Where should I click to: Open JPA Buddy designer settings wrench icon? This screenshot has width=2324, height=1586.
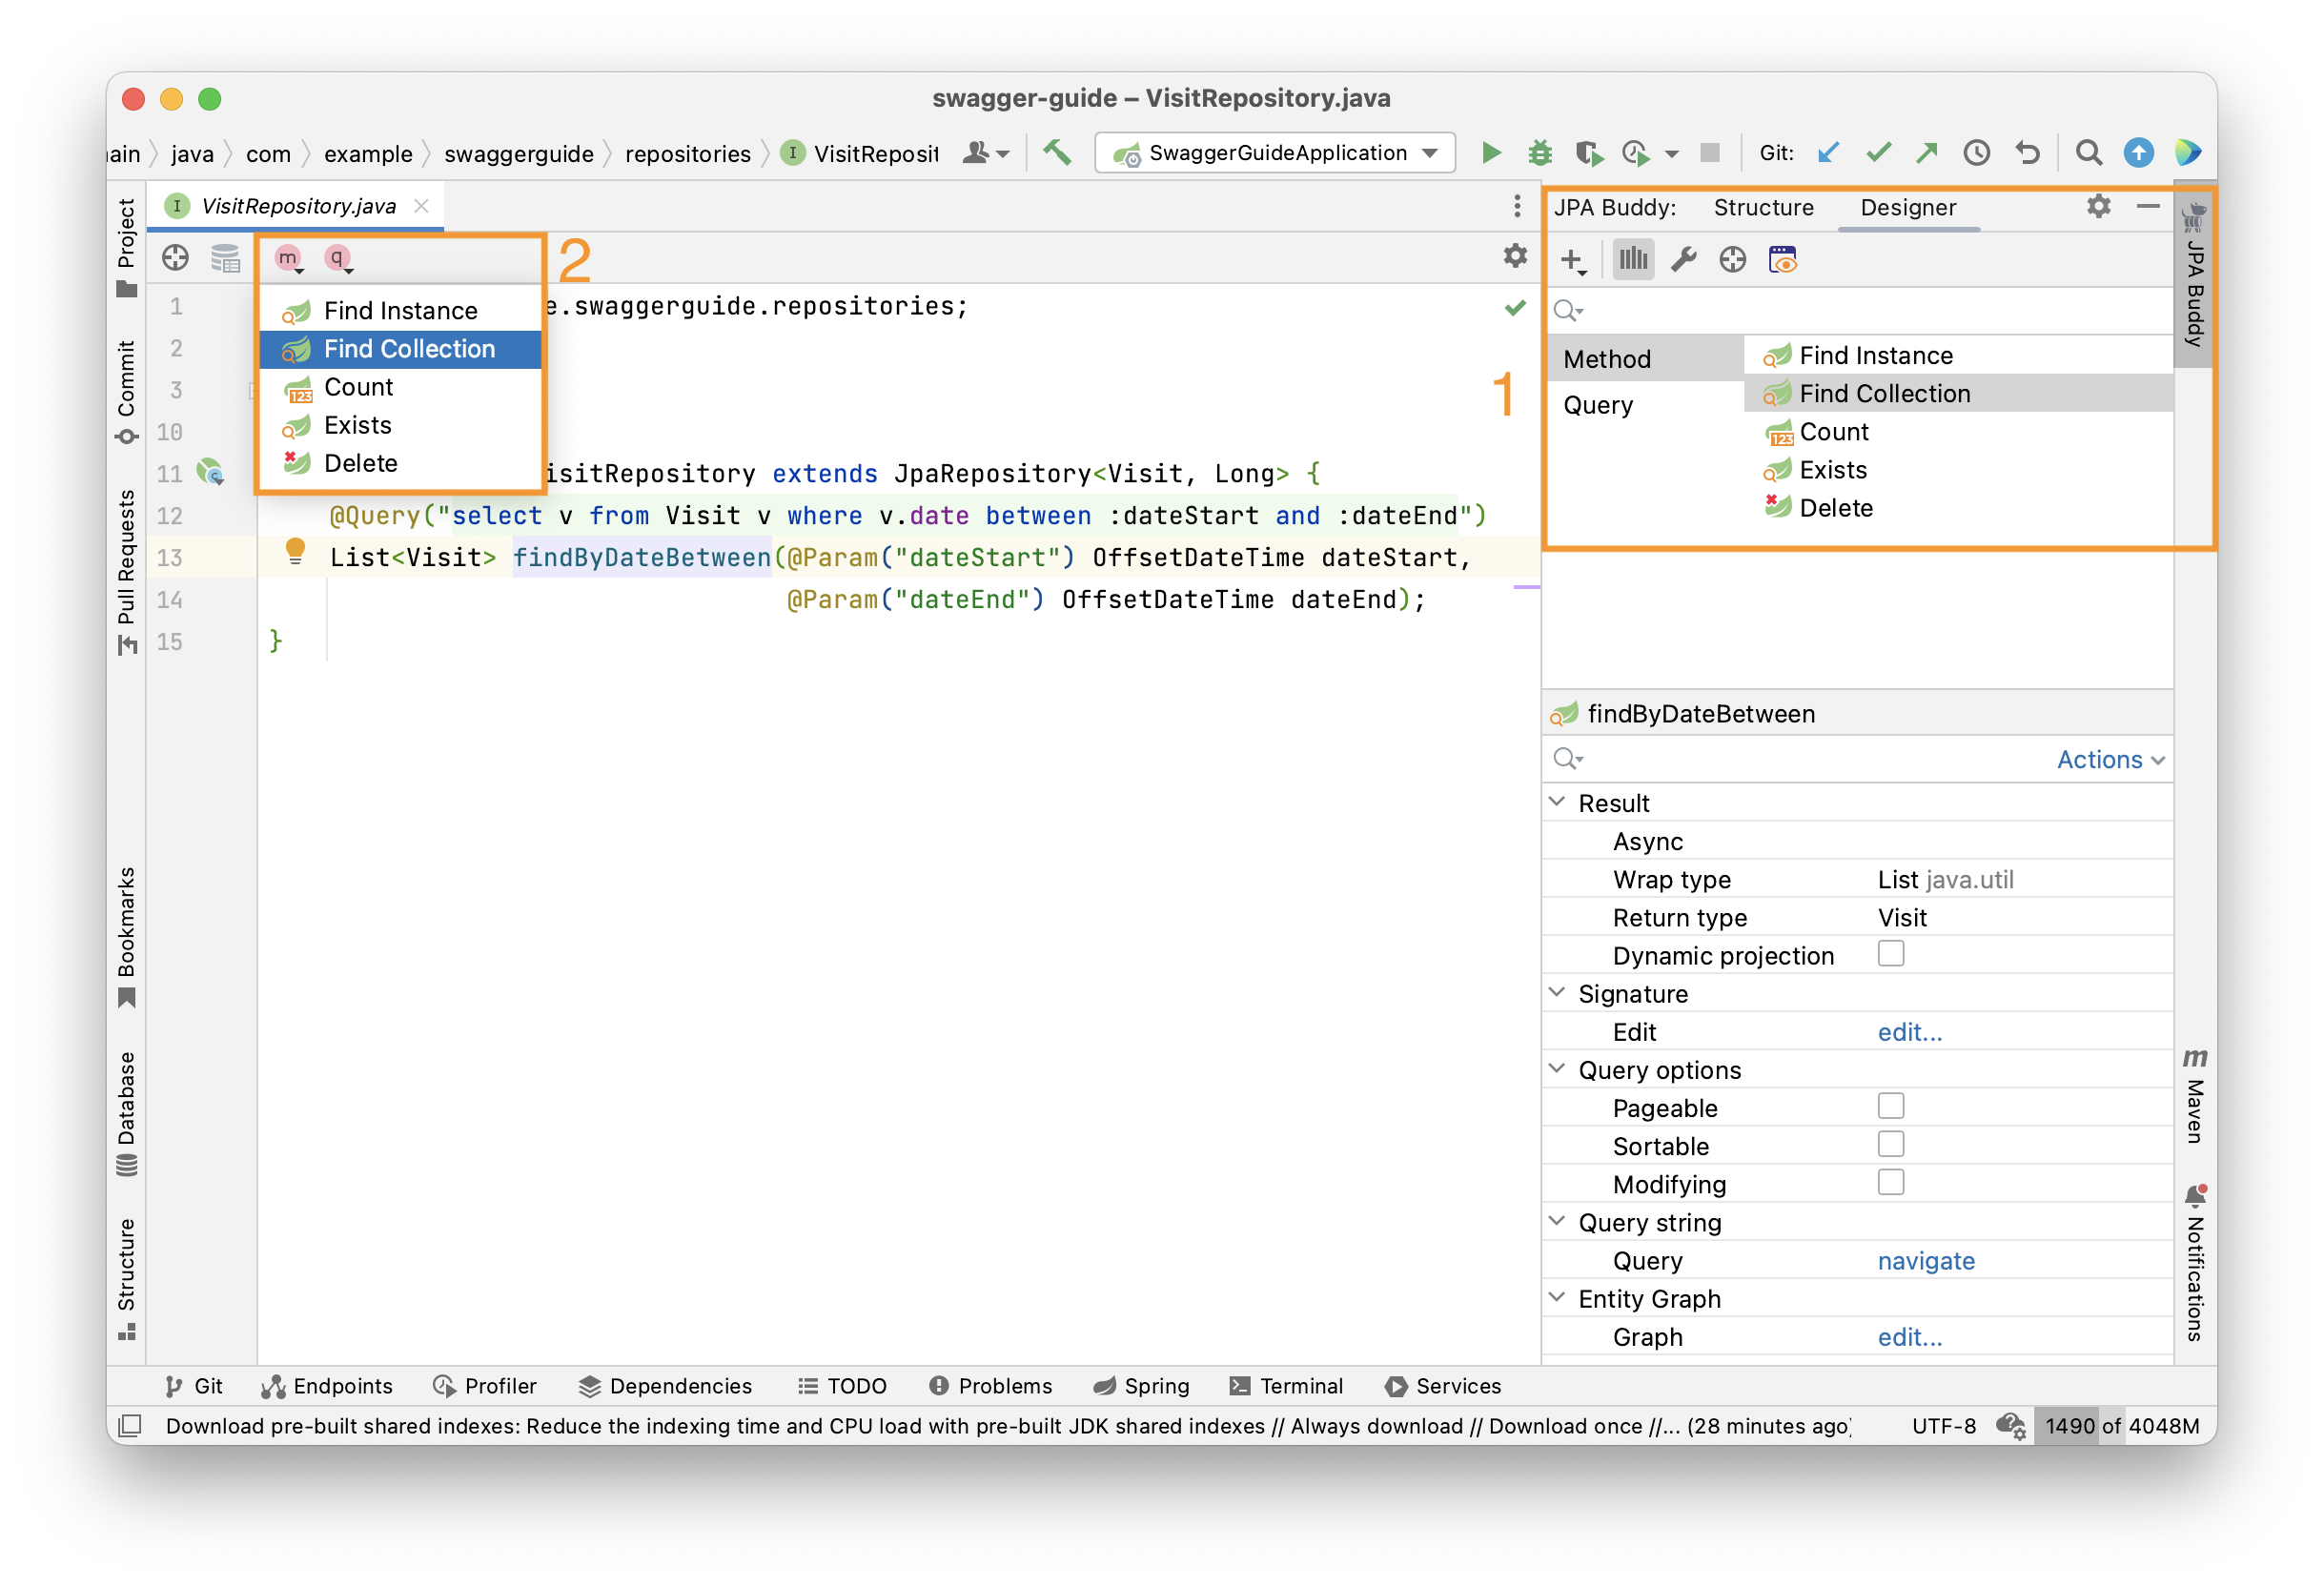(x=1685, y=259)
